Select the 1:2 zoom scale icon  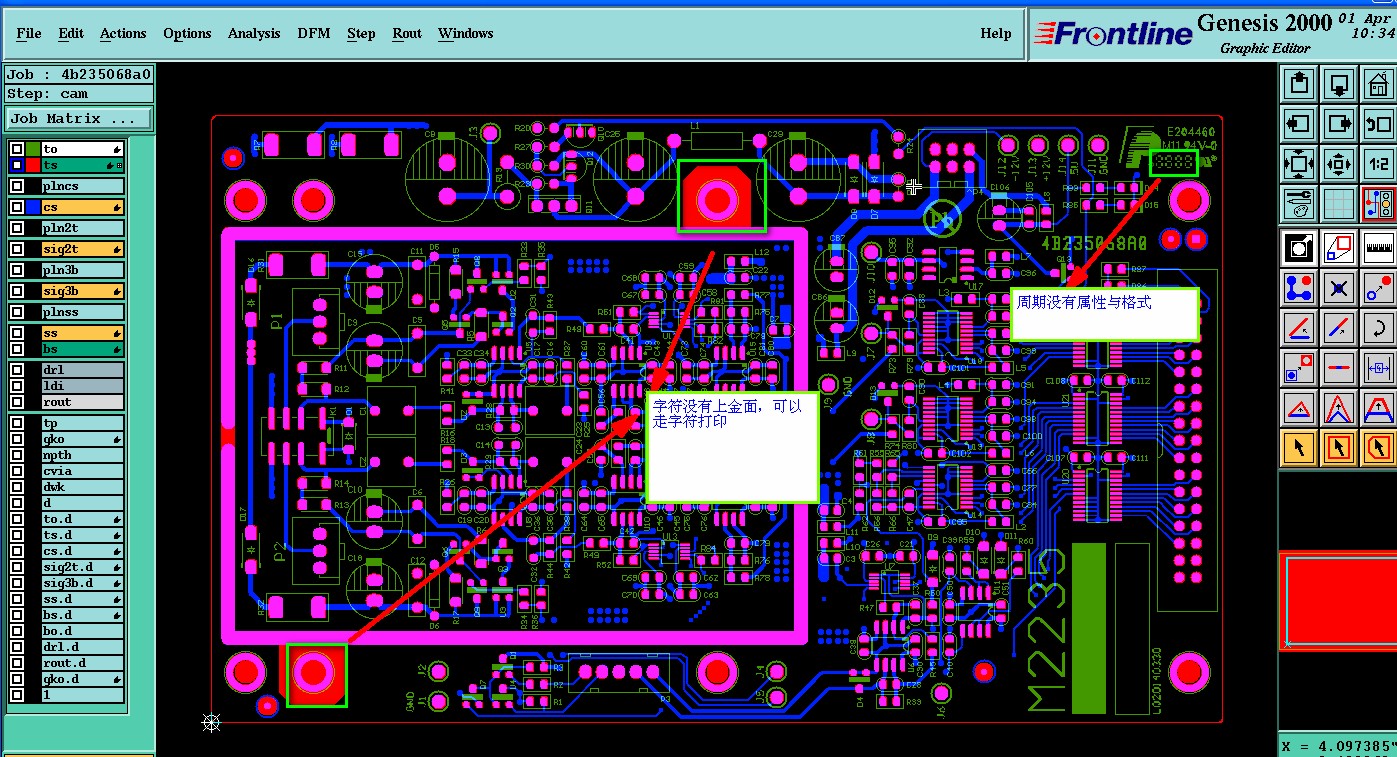click(1380, 164)
